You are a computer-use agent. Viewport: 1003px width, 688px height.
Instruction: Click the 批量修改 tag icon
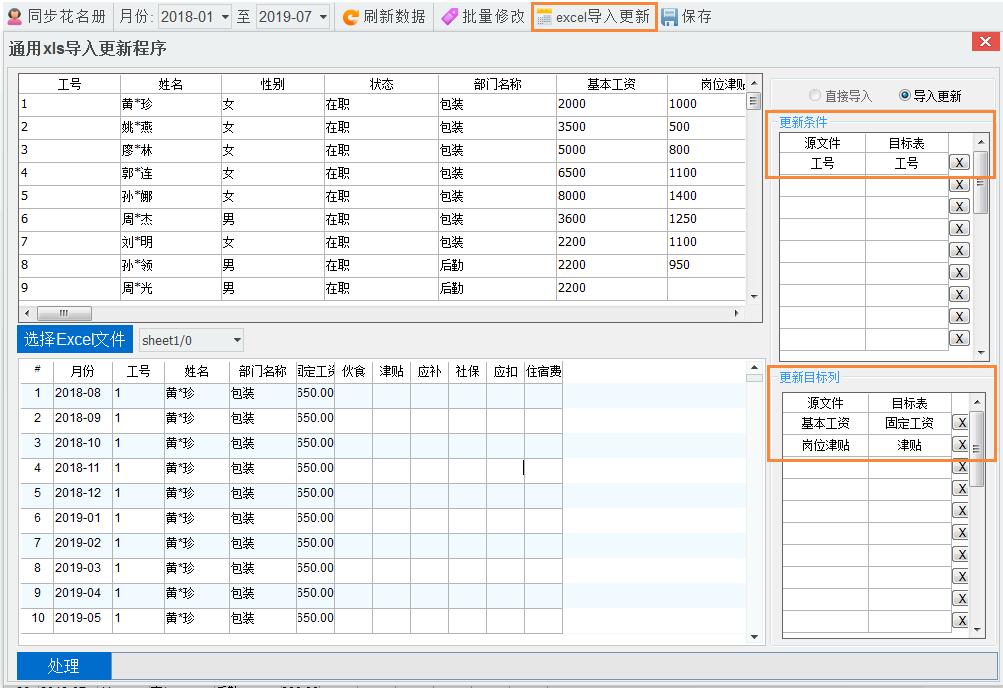tap(450, 17)
